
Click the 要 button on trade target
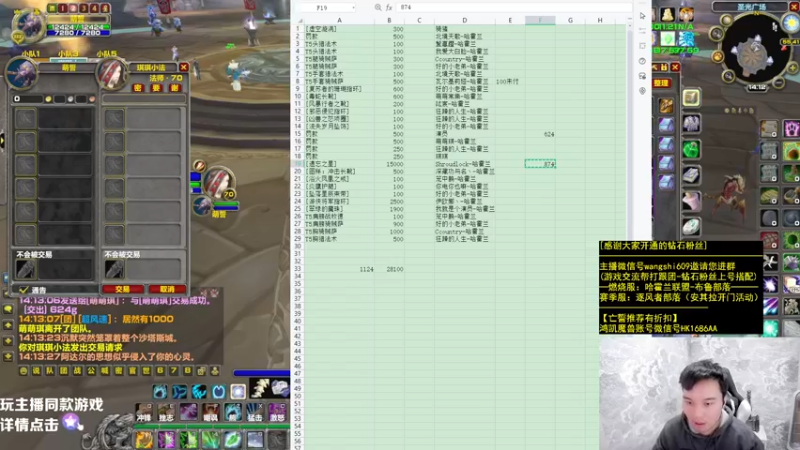point(156,88)
